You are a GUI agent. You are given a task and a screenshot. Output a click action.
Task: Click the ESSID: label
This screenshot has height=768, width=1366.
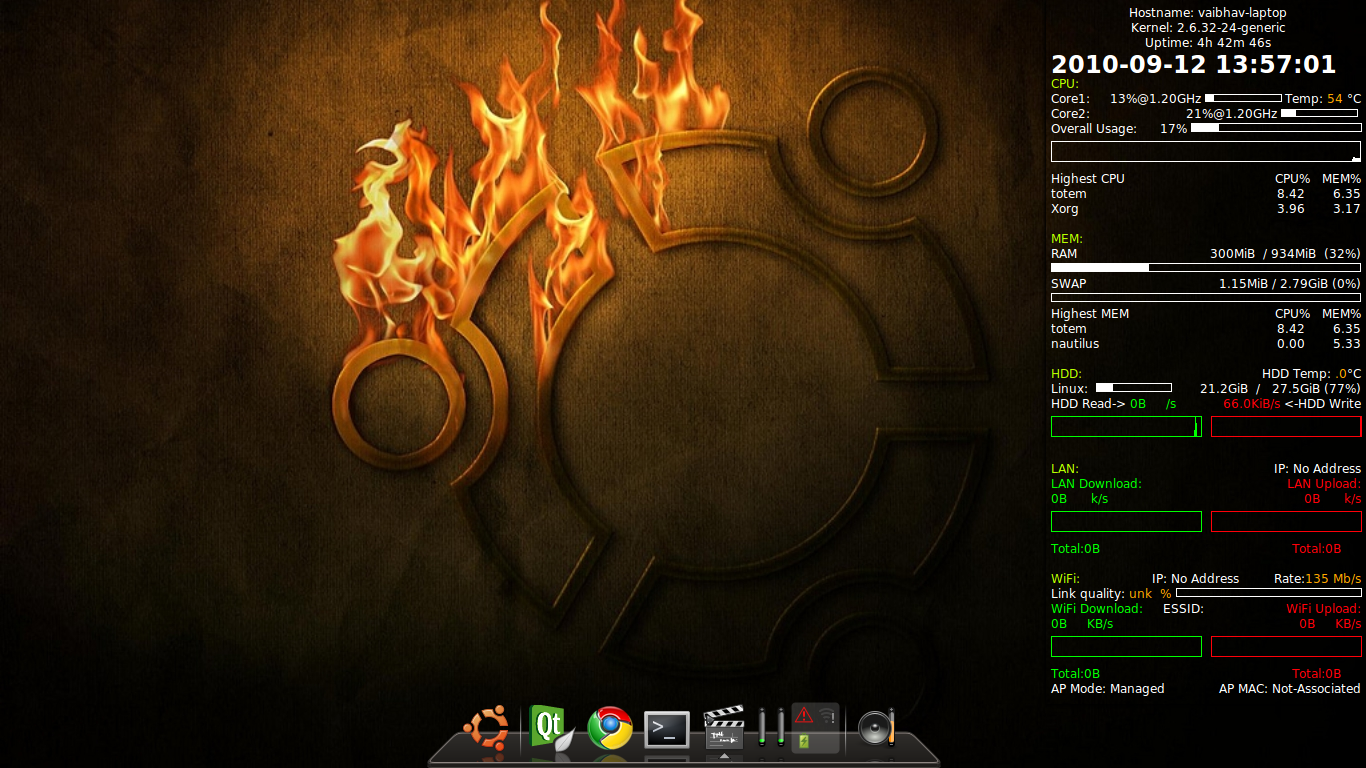tap(1183, 609)
